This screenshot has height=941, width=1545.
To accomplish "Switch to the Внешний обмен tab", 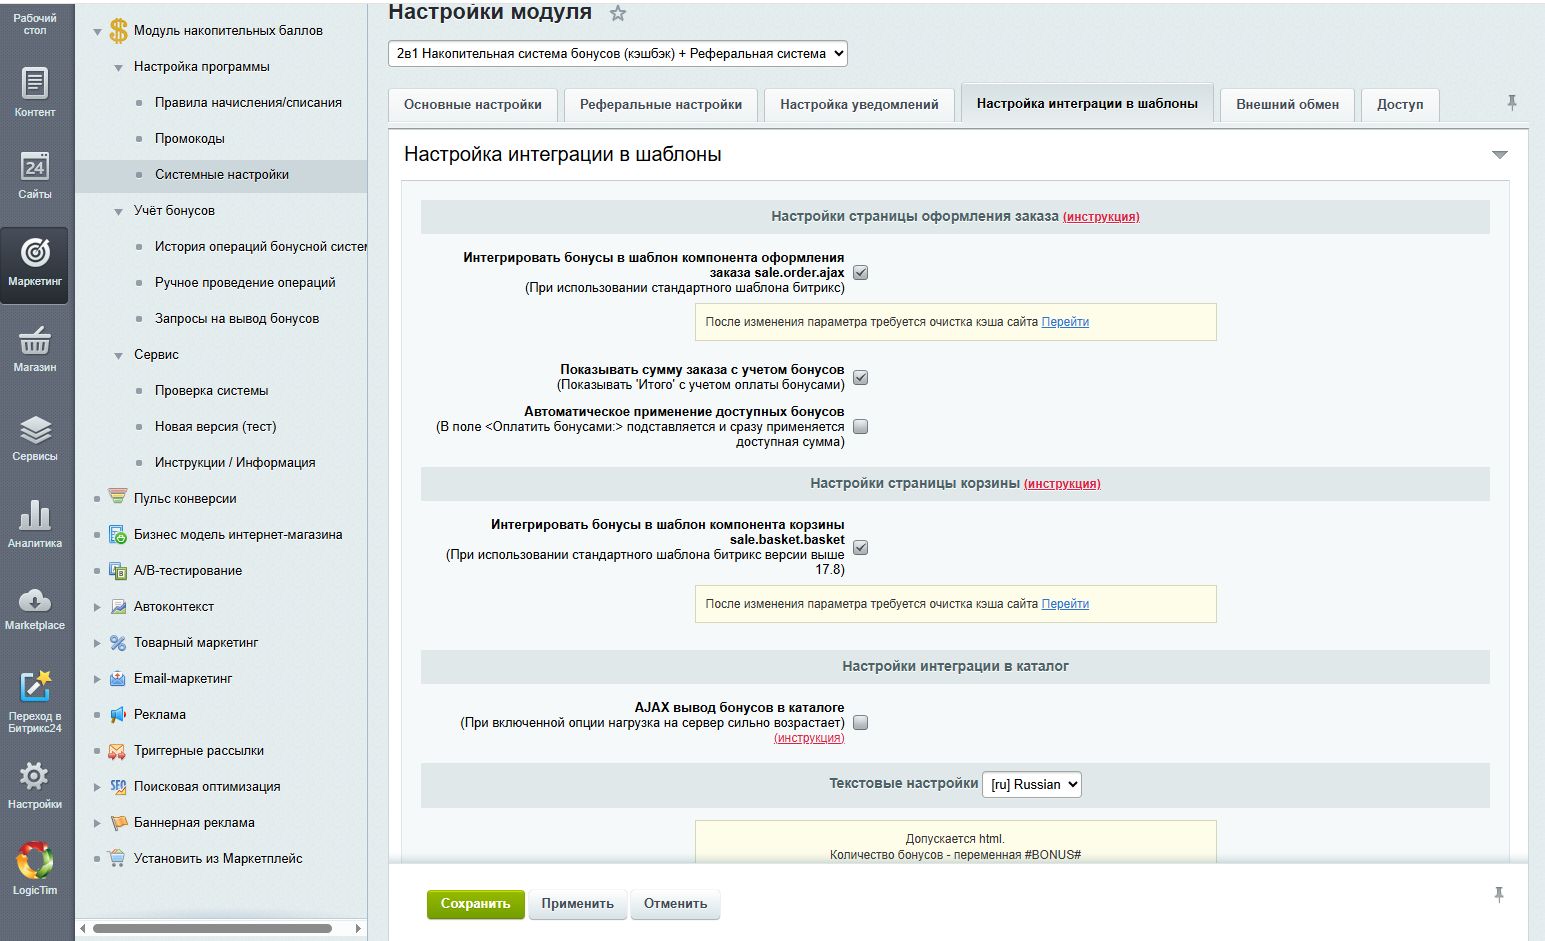I will (1287, 104).
